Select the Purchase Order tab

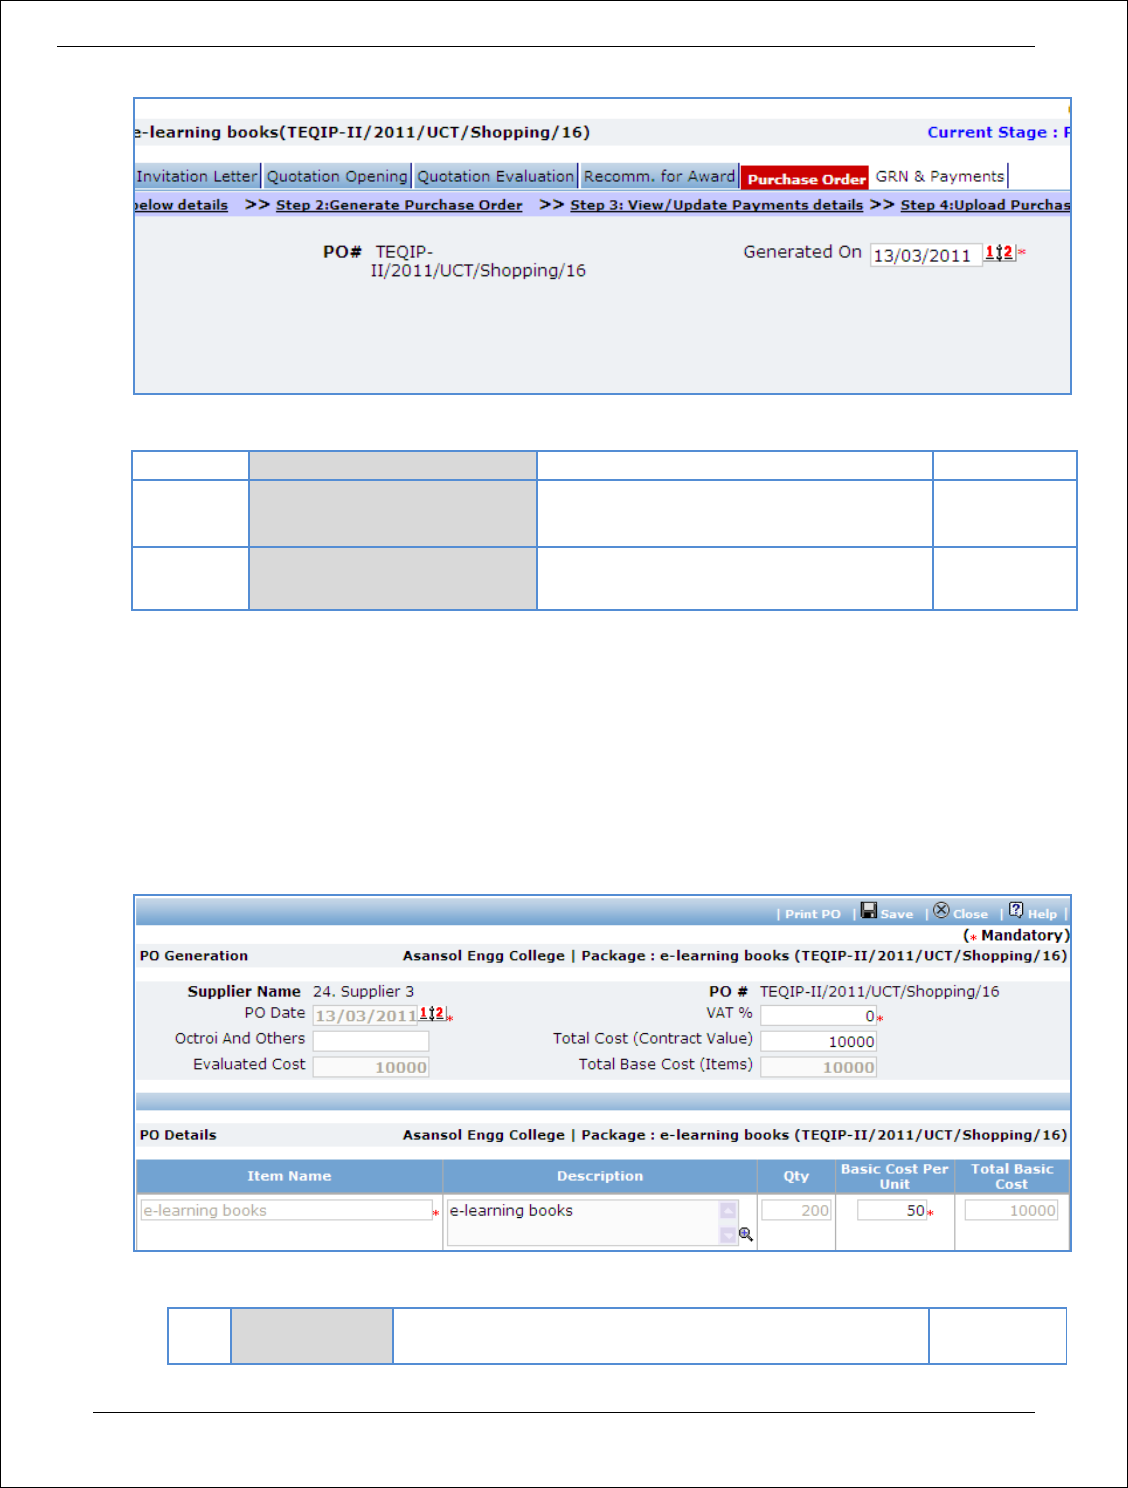pos(806,178)
